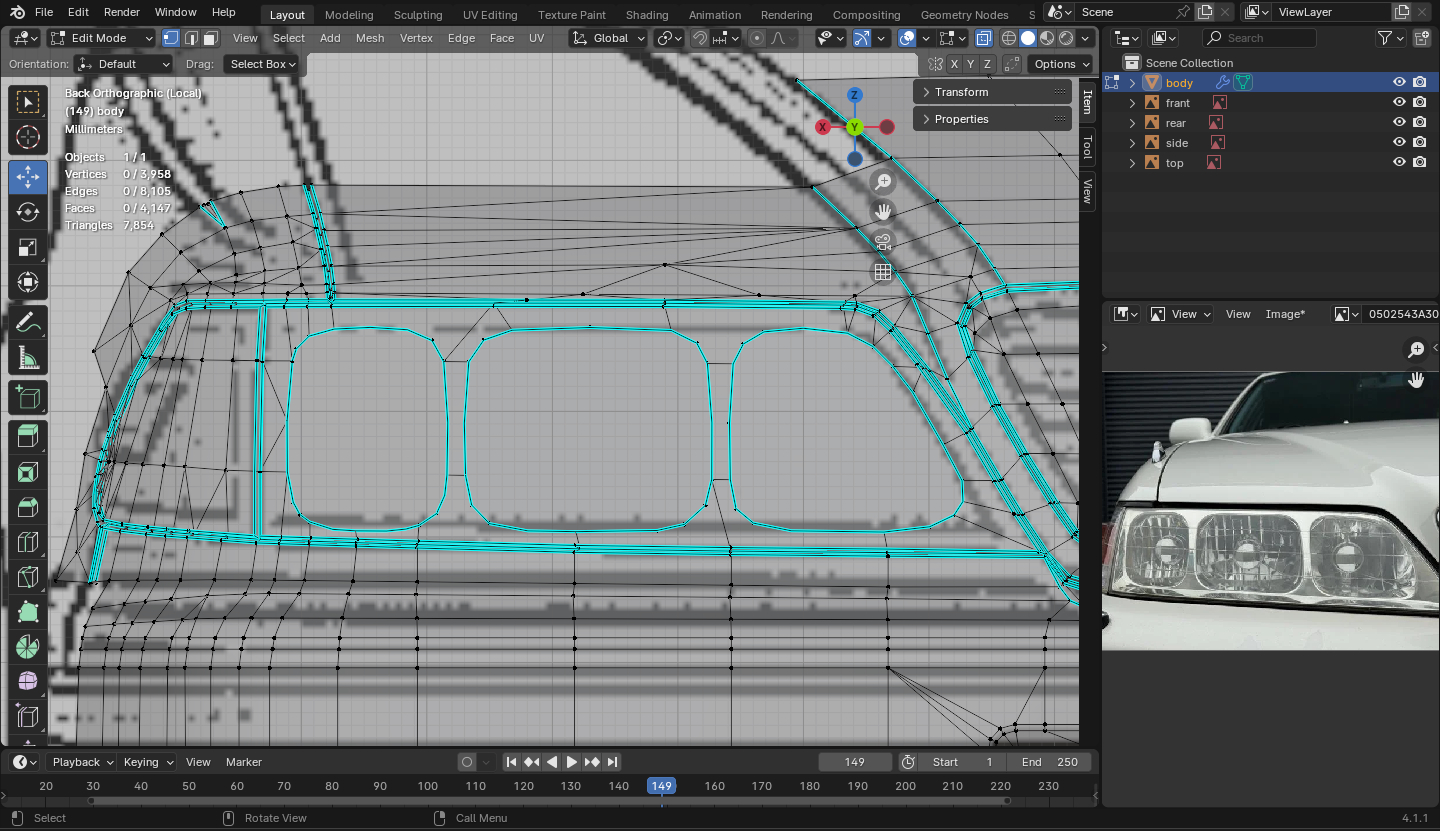Hide the body object in viewport
The width and height of the screenshot is (1440, 831).
1399,83
